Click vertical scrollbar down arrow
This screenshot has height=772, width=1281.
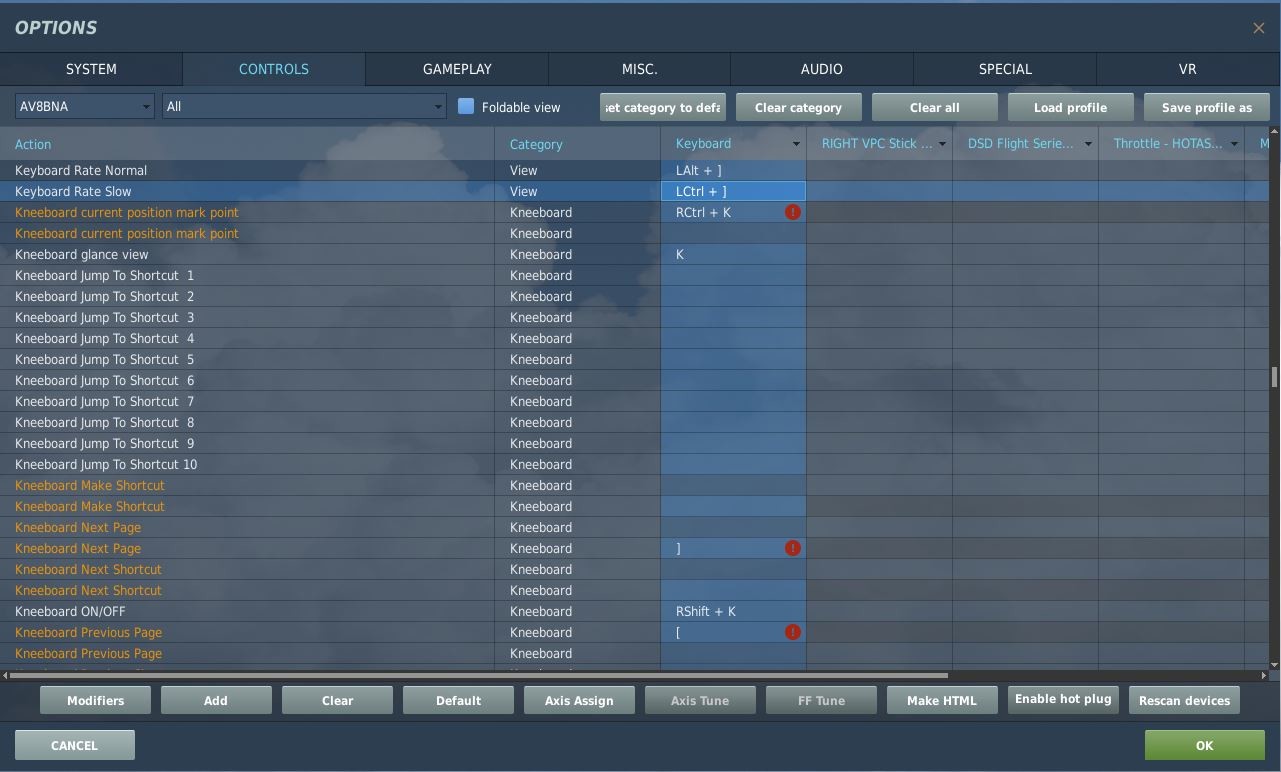(1274, 665)
